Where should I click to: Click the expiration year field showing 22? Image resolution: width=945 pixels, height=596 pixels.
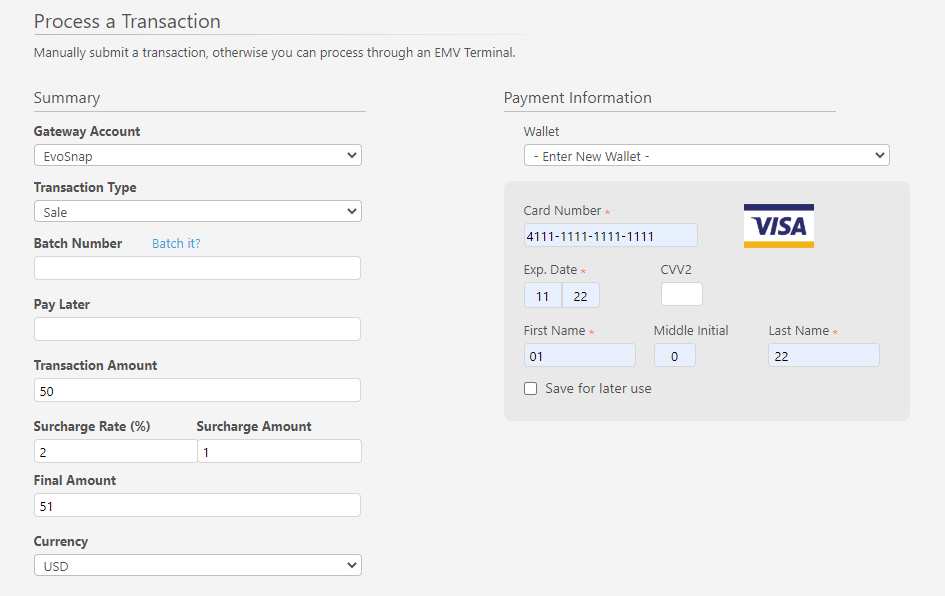tap(580, 295)
